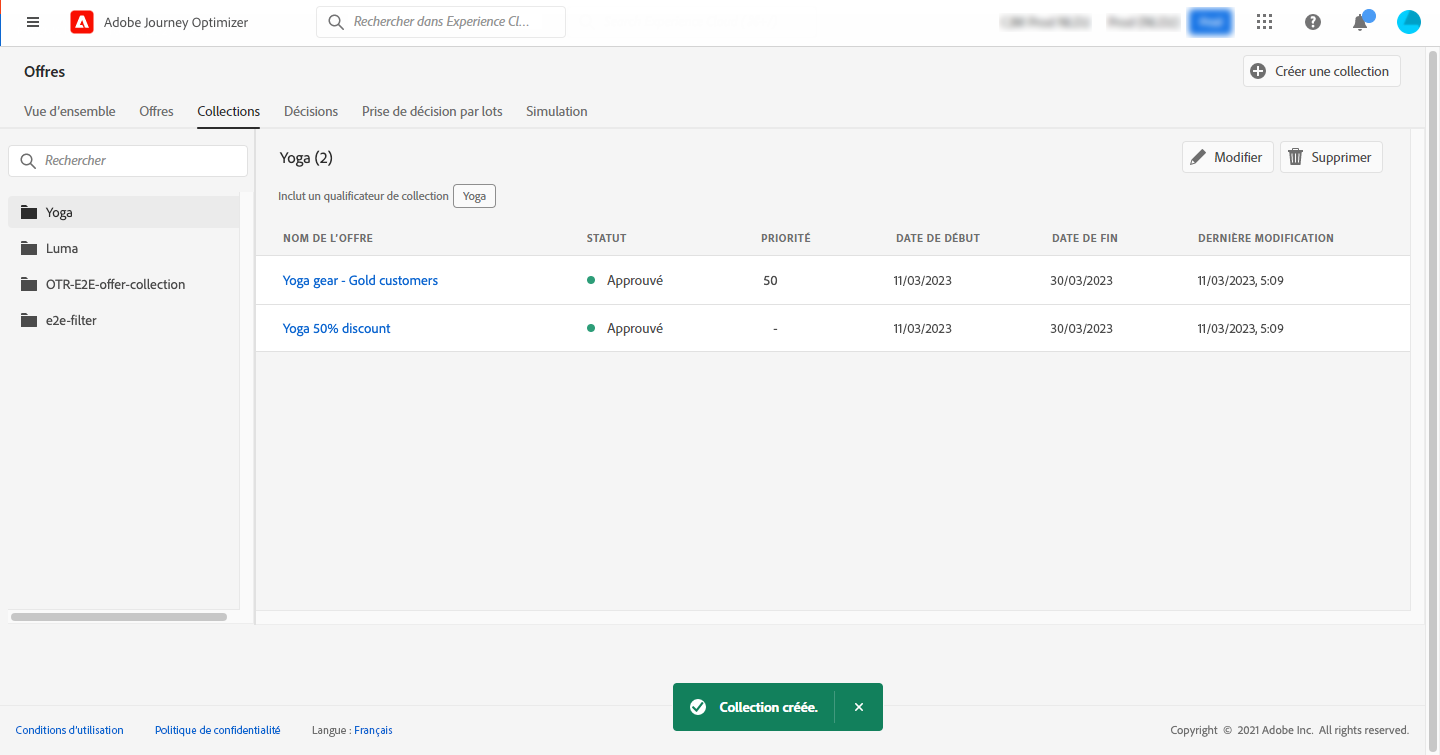Change language via Français link

(x=373, y=730)
